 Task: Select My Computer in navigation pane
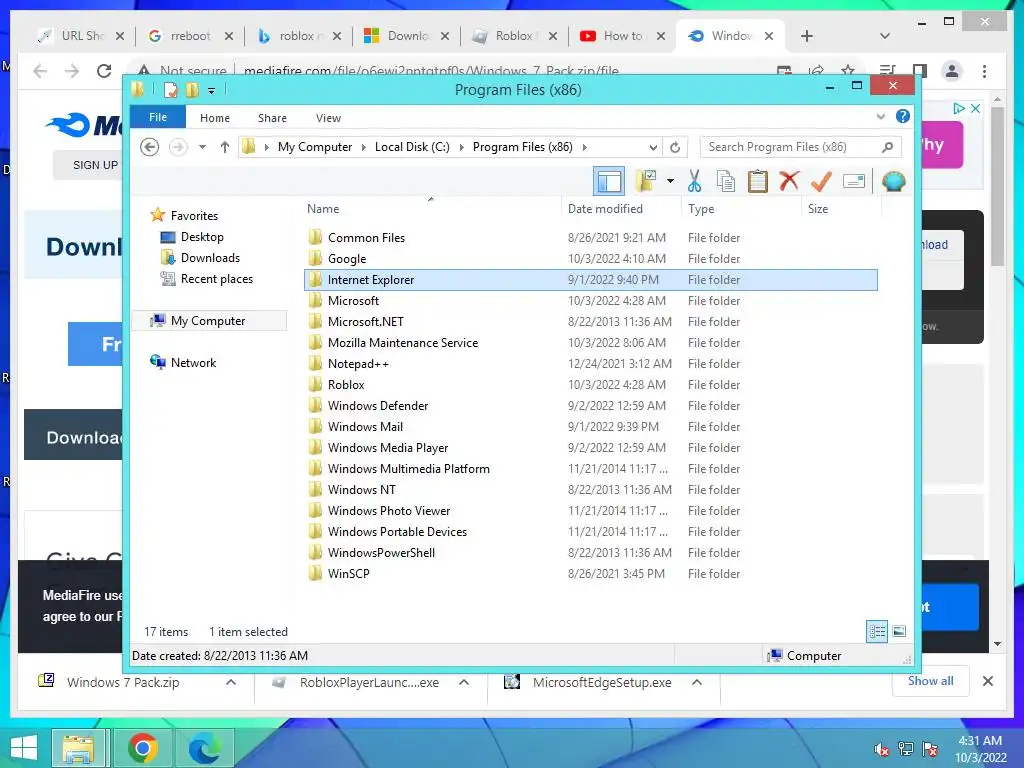coord(210,321)
